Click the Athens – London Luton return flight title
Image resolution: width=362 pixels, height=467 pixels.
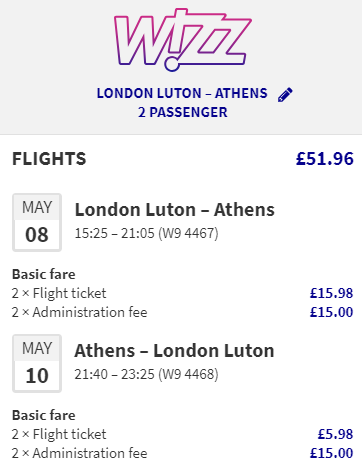(x=174, y=351)
